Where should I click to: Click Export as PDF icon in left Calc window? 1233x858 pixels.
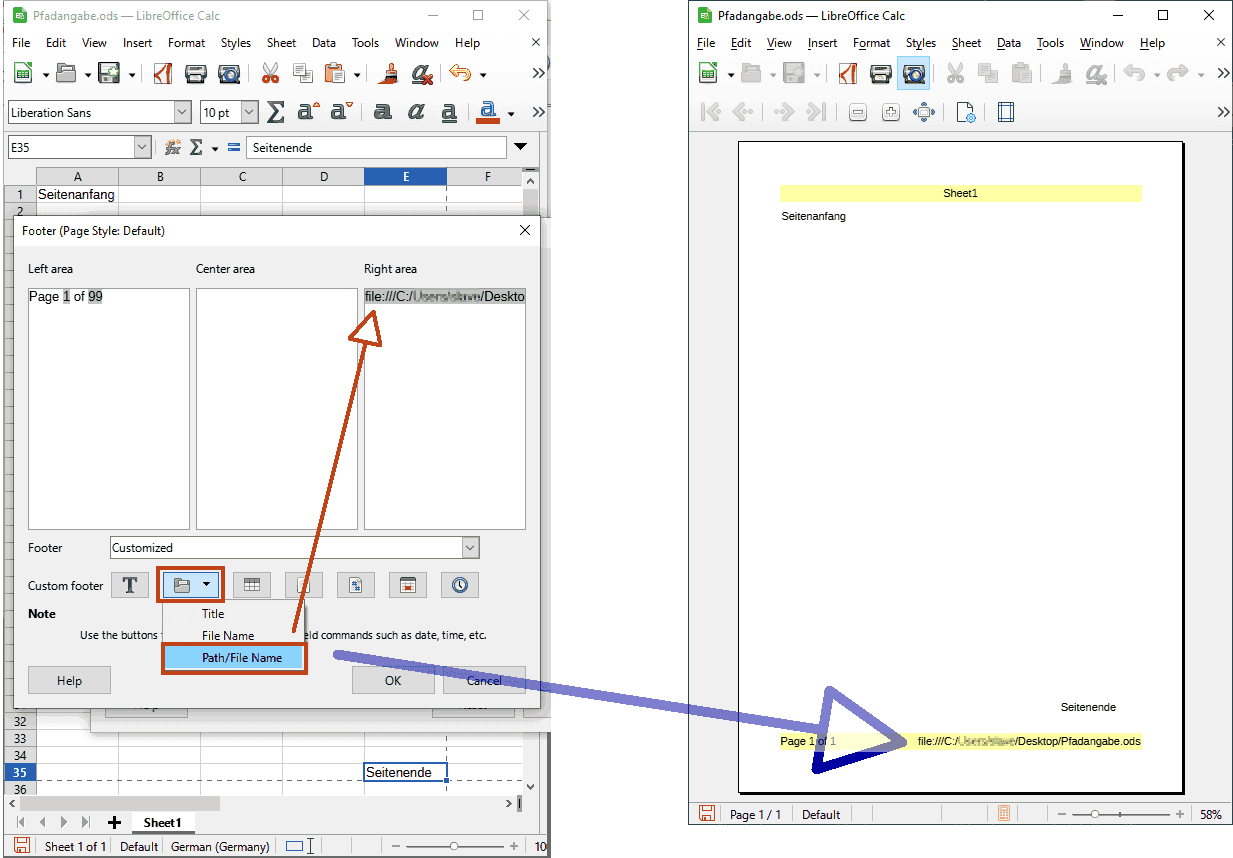tap(163, 73)
